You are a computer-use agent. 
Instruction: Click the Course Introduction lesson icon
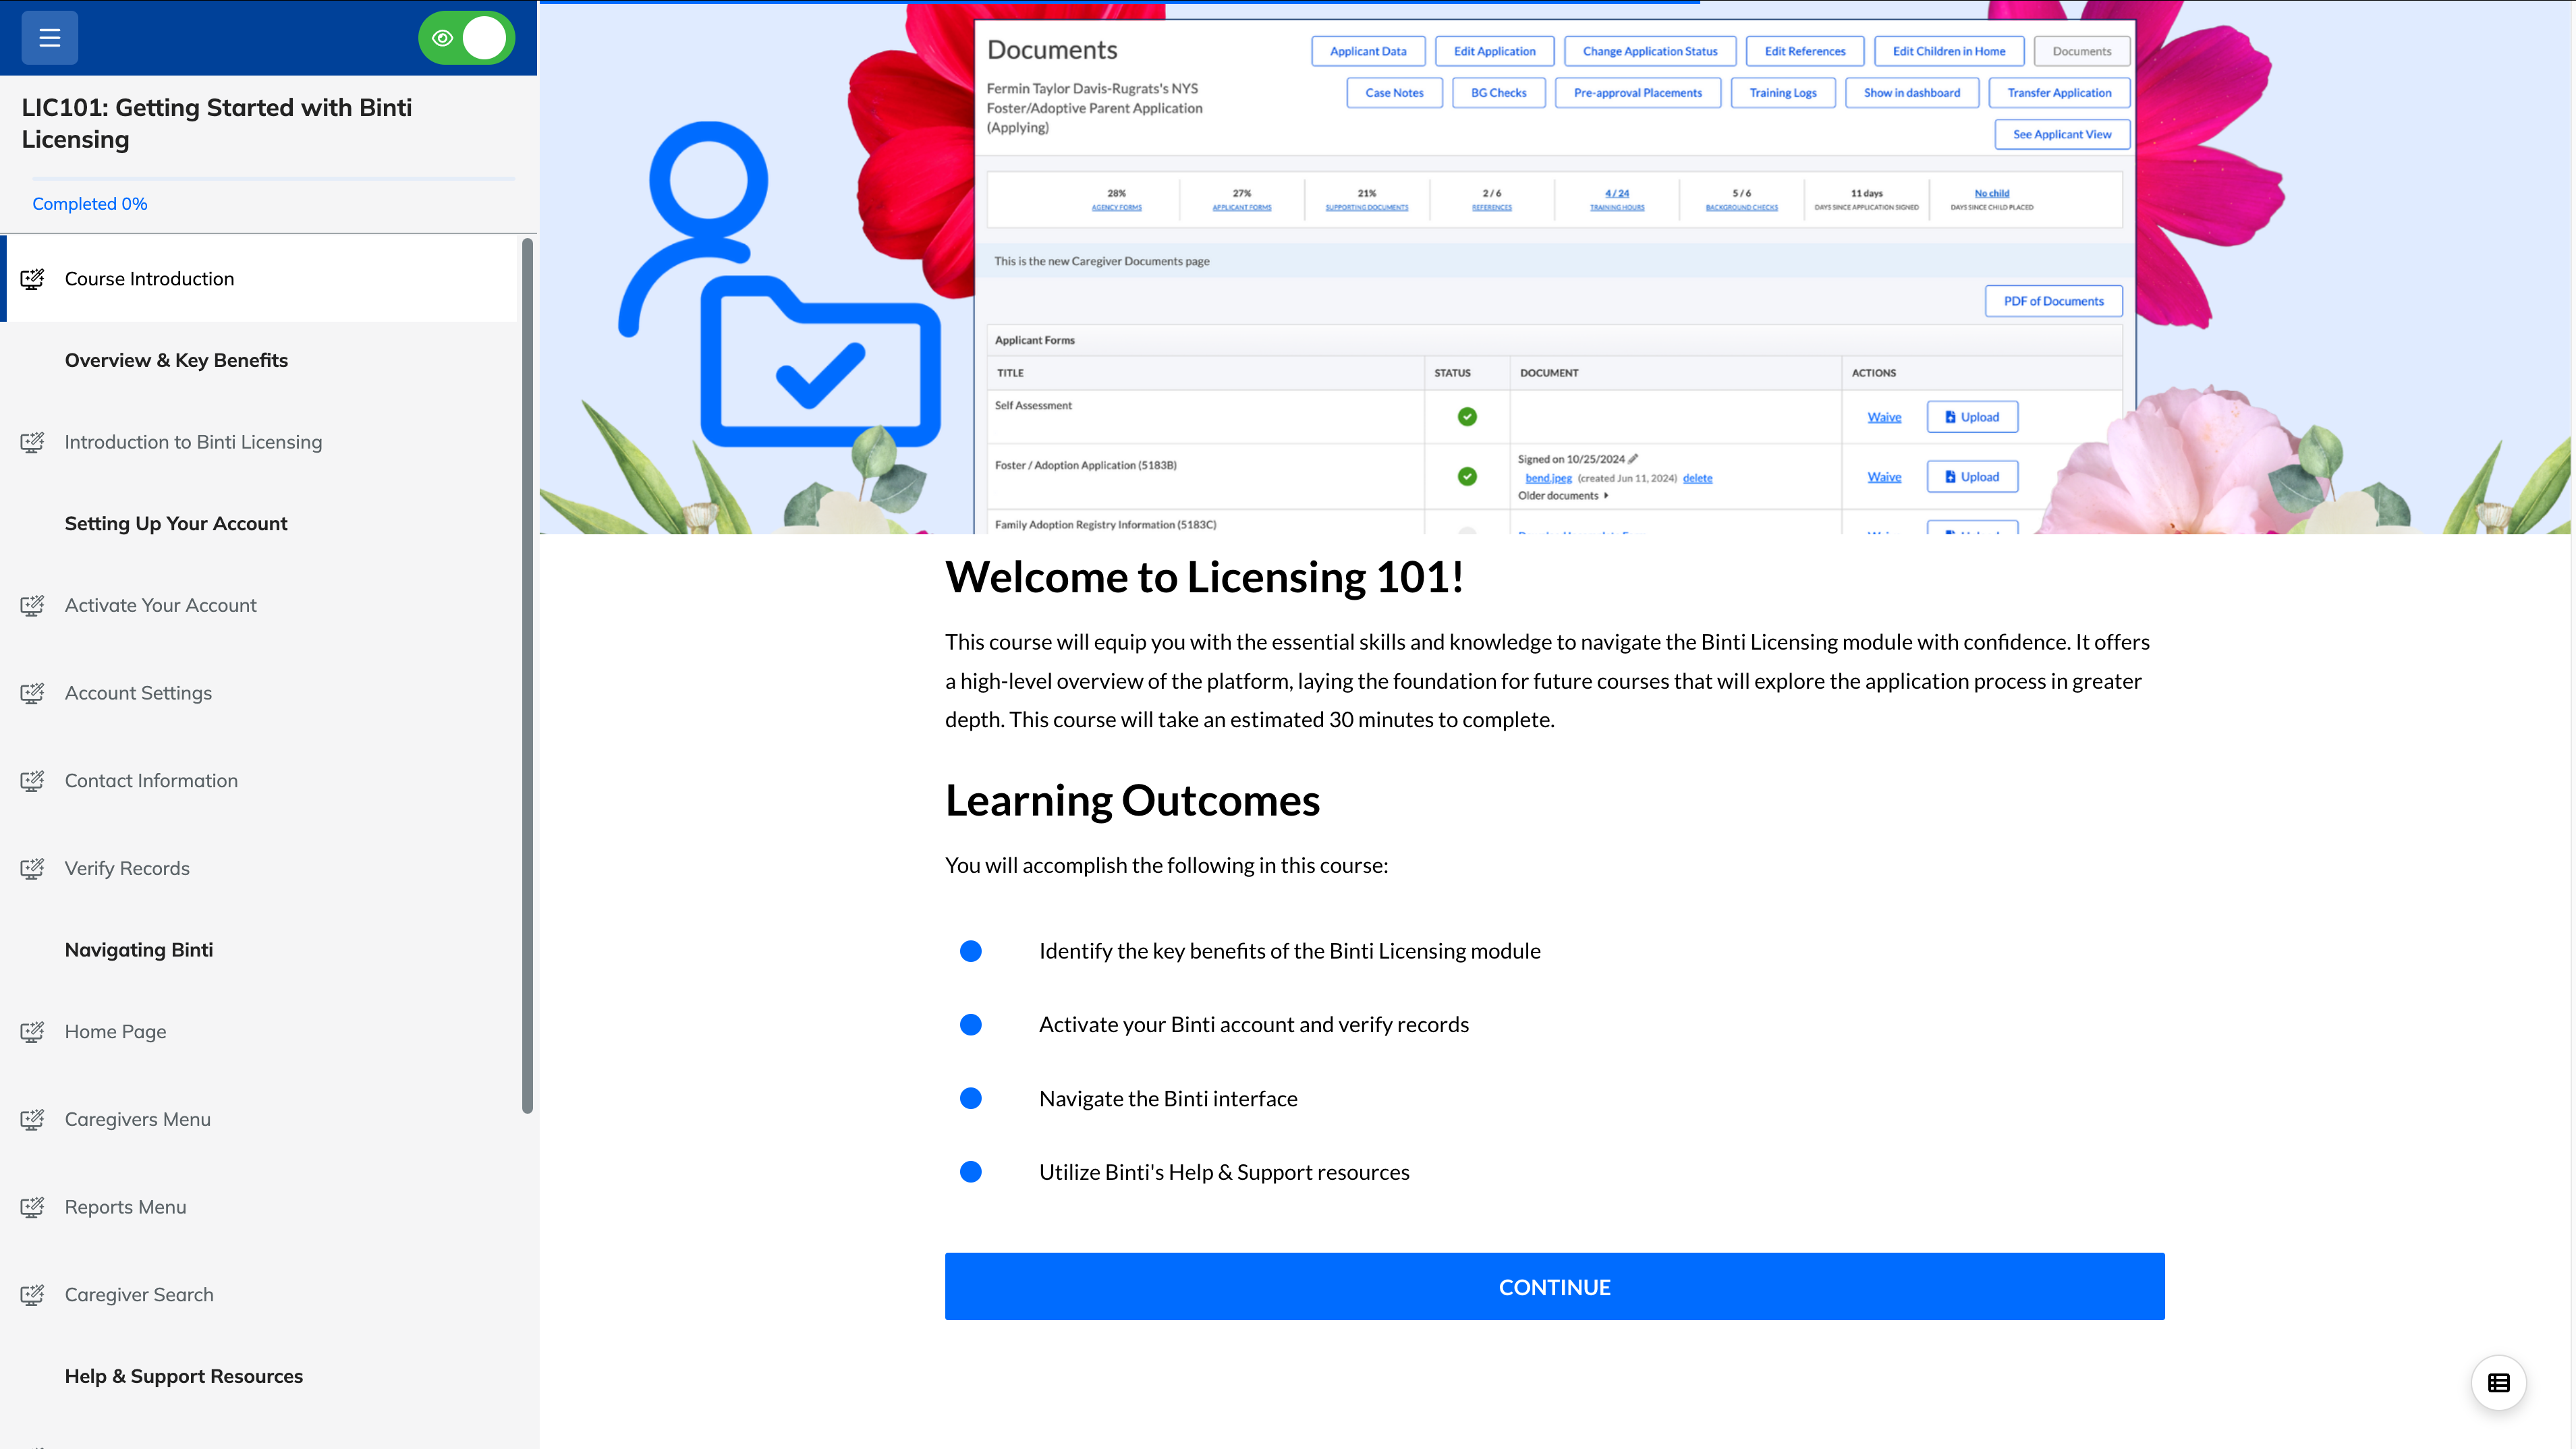(32, 279)
